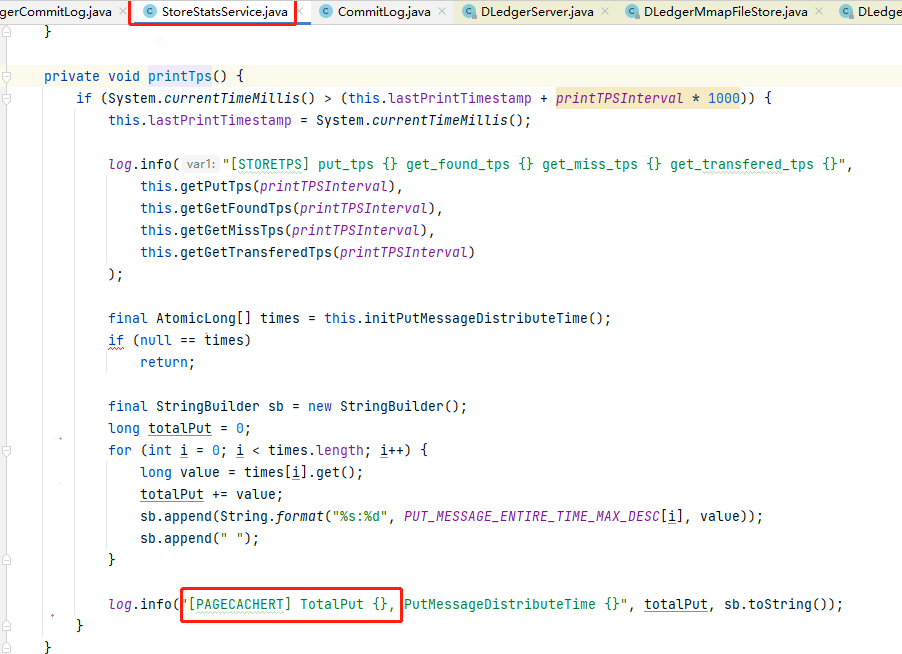This screenshot has width=902, height=654.
Task: Switch to DLedgerMmapFileStore.java tab
Action: point(725,12)
